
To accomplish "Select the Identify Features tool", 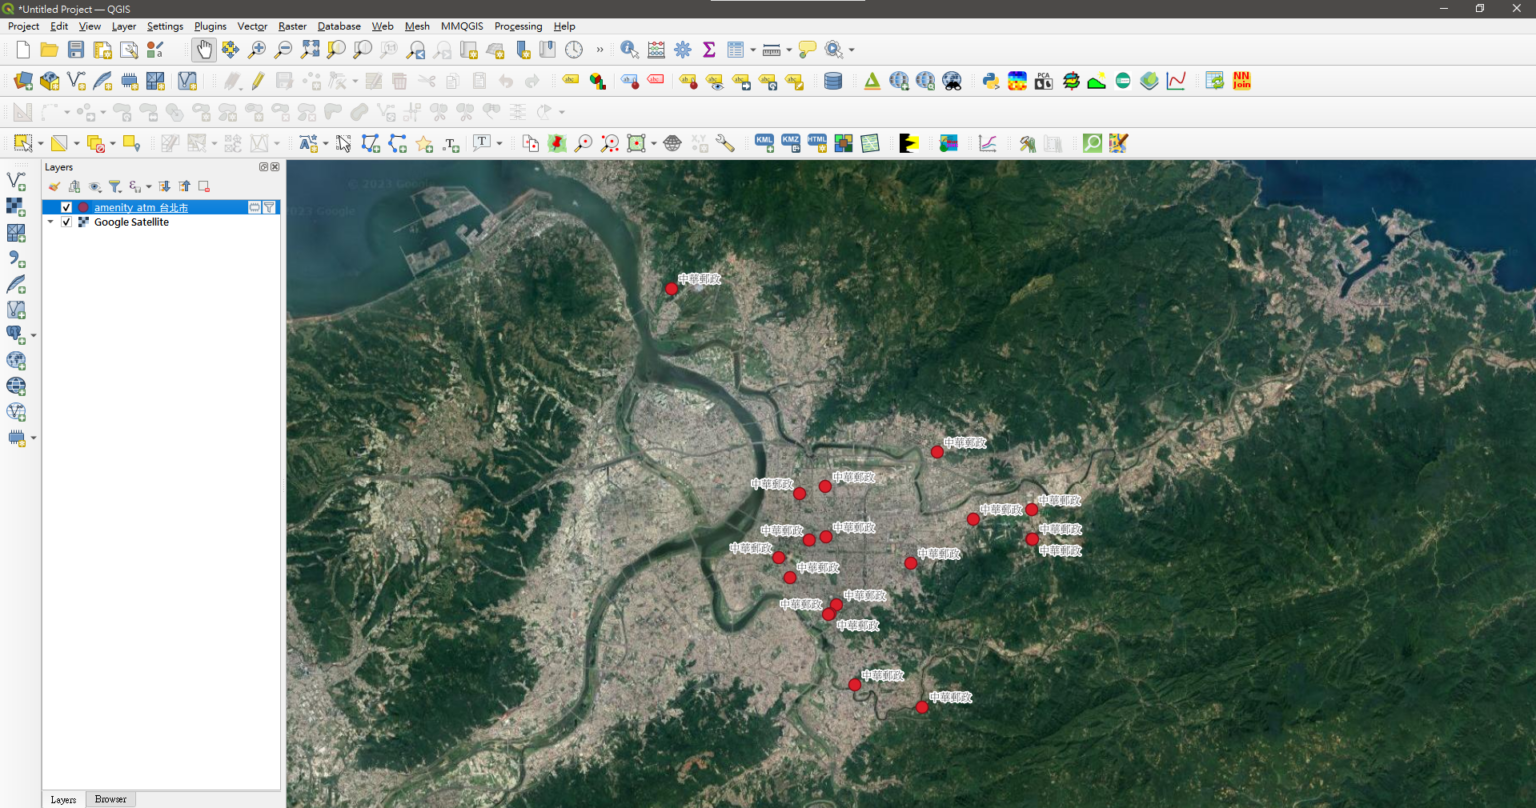I will point(629,49).
